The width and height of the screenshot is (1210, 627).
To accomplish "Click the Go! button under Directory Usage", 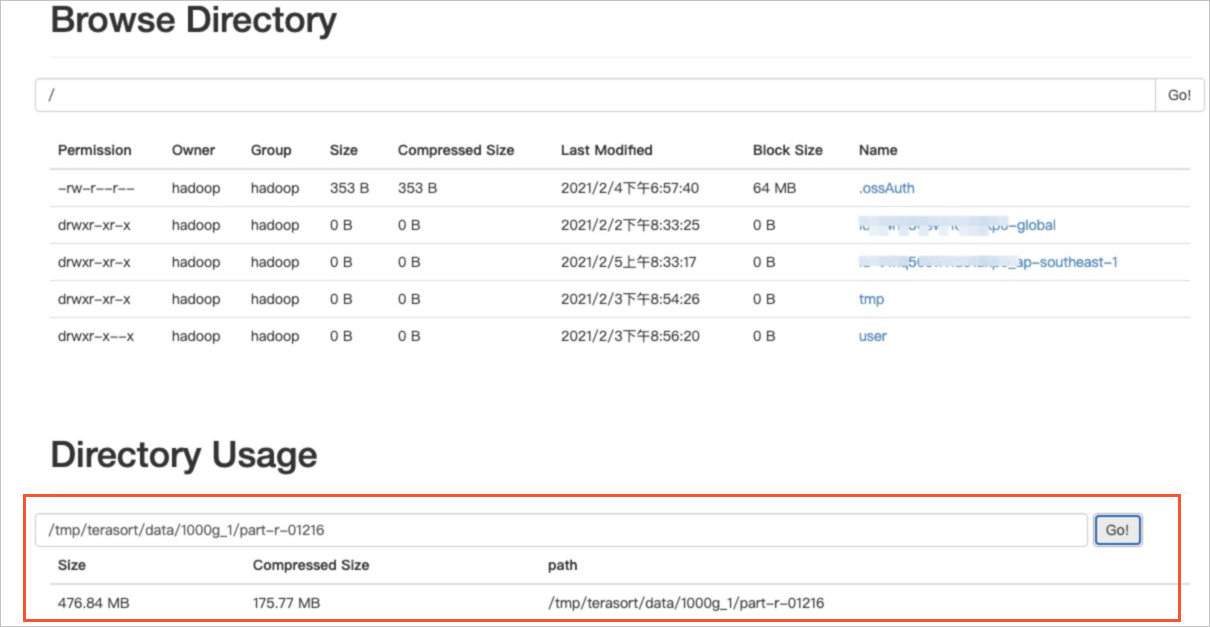I will 1117,530.
